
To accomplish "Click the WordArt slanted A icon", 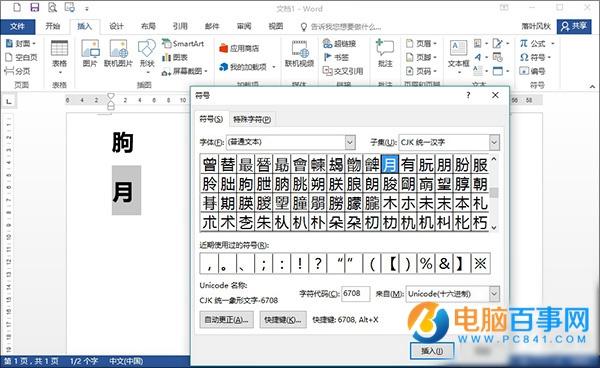I will pos(478,57).
